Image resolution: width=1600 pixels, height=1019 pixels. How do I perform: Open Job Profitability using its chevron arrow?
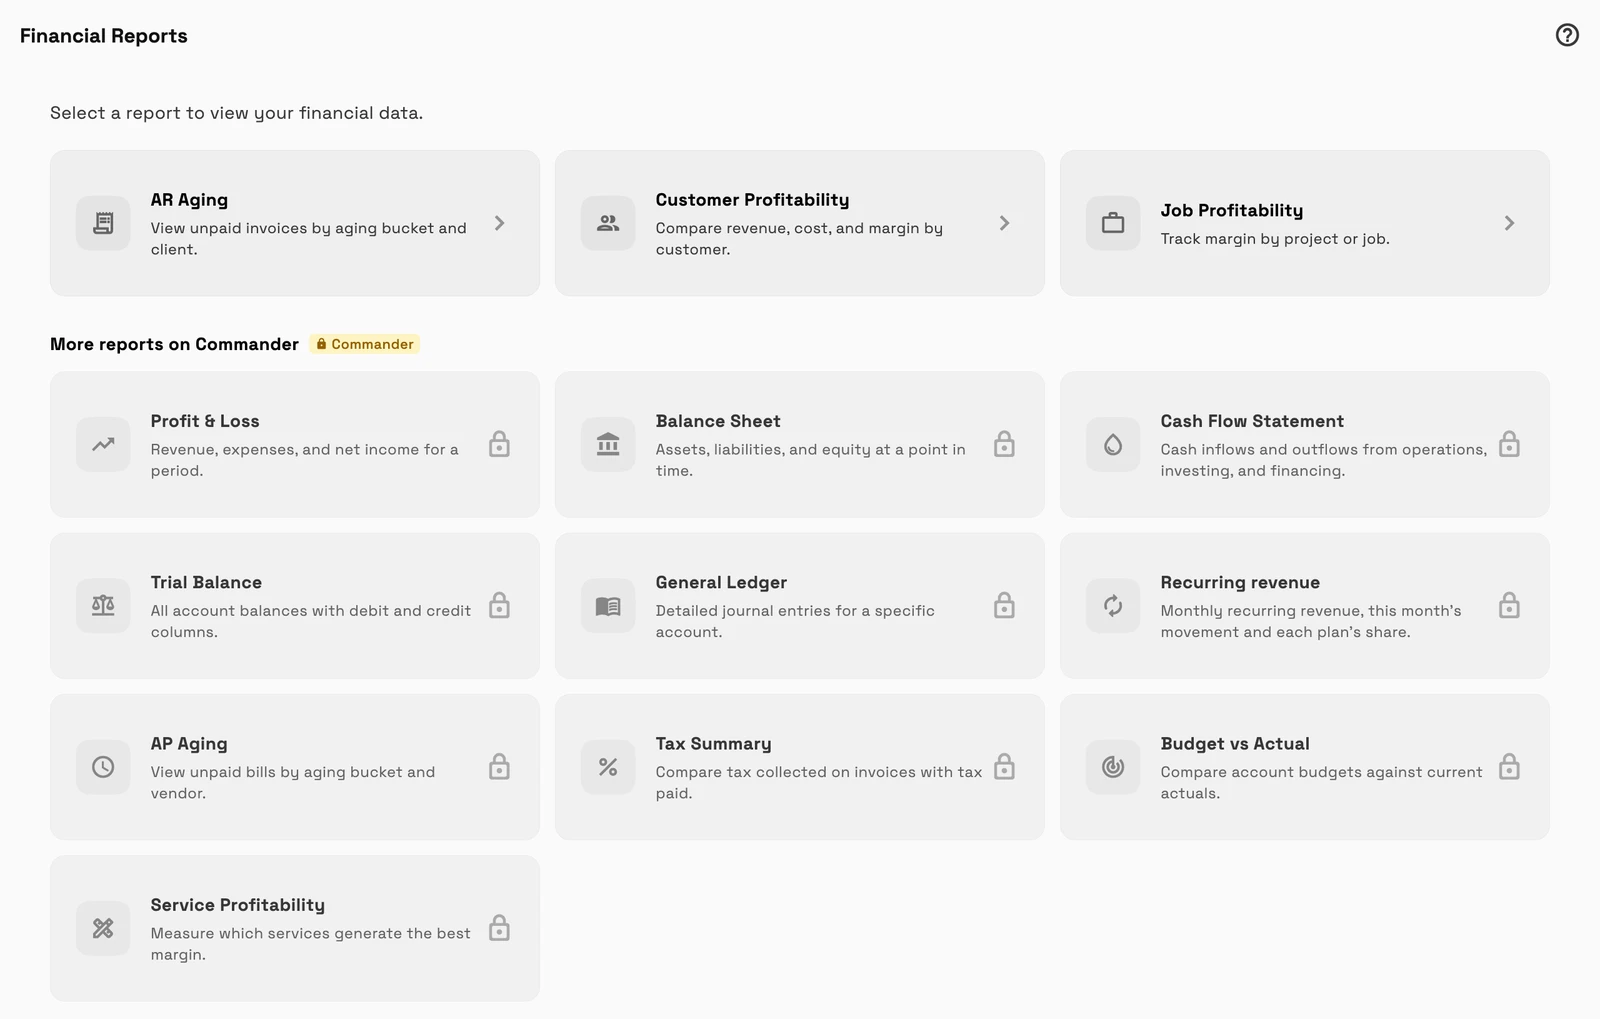click(1509, 223)
